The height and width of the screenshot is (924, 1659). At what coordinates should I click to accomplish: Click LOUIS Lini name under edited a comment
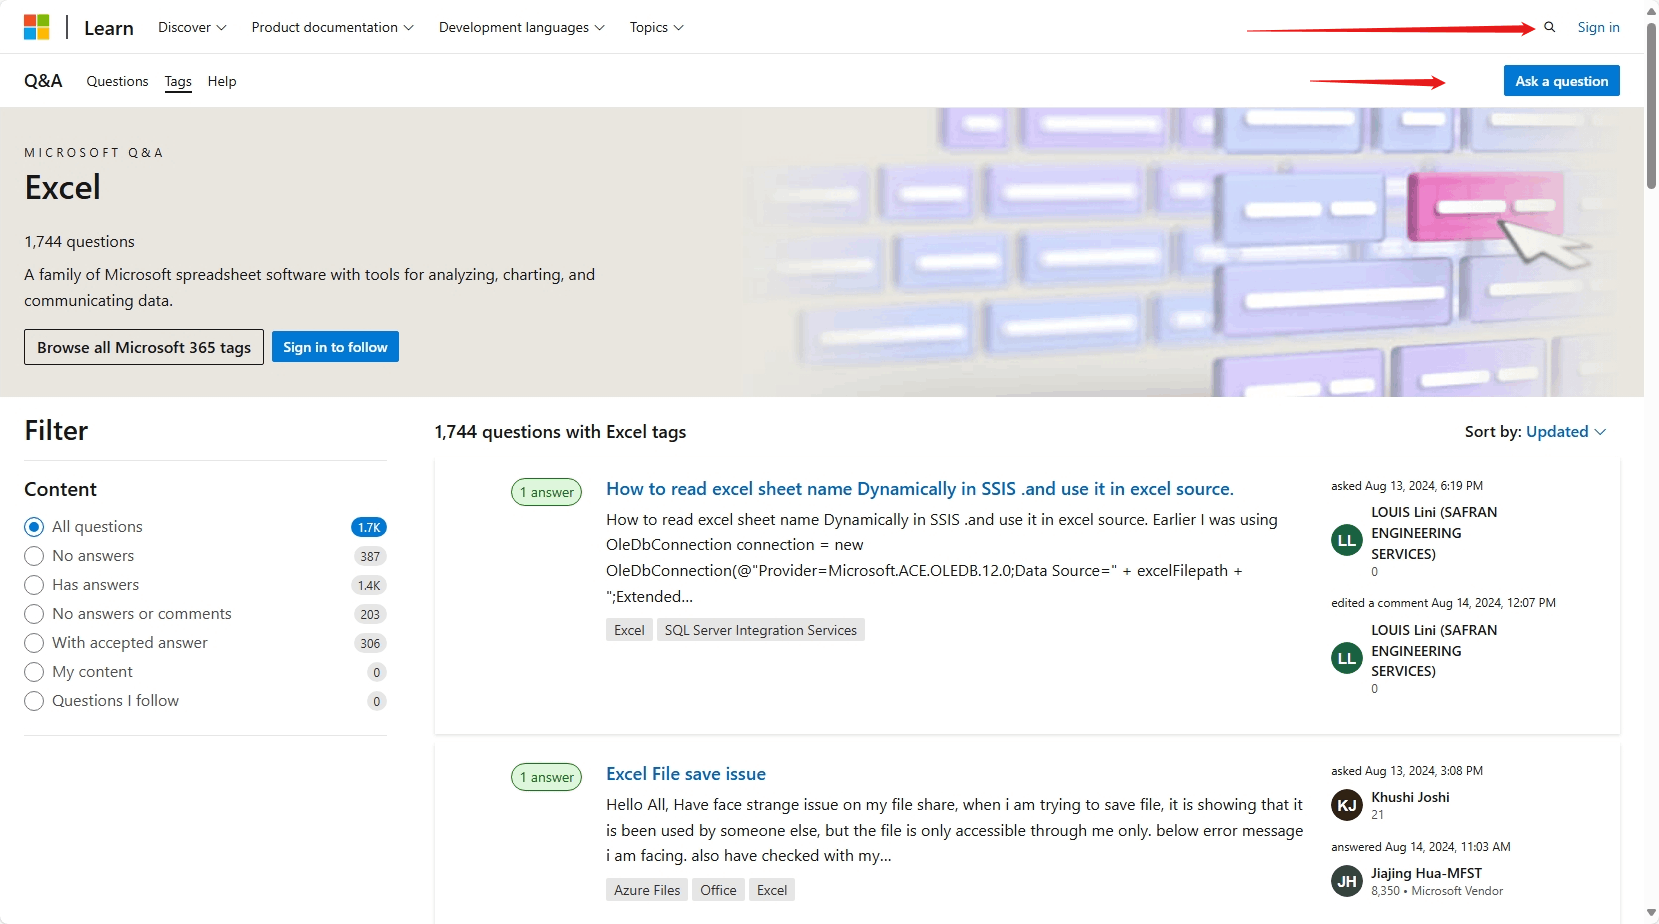pyautogui.click(x=1434, y=651)
